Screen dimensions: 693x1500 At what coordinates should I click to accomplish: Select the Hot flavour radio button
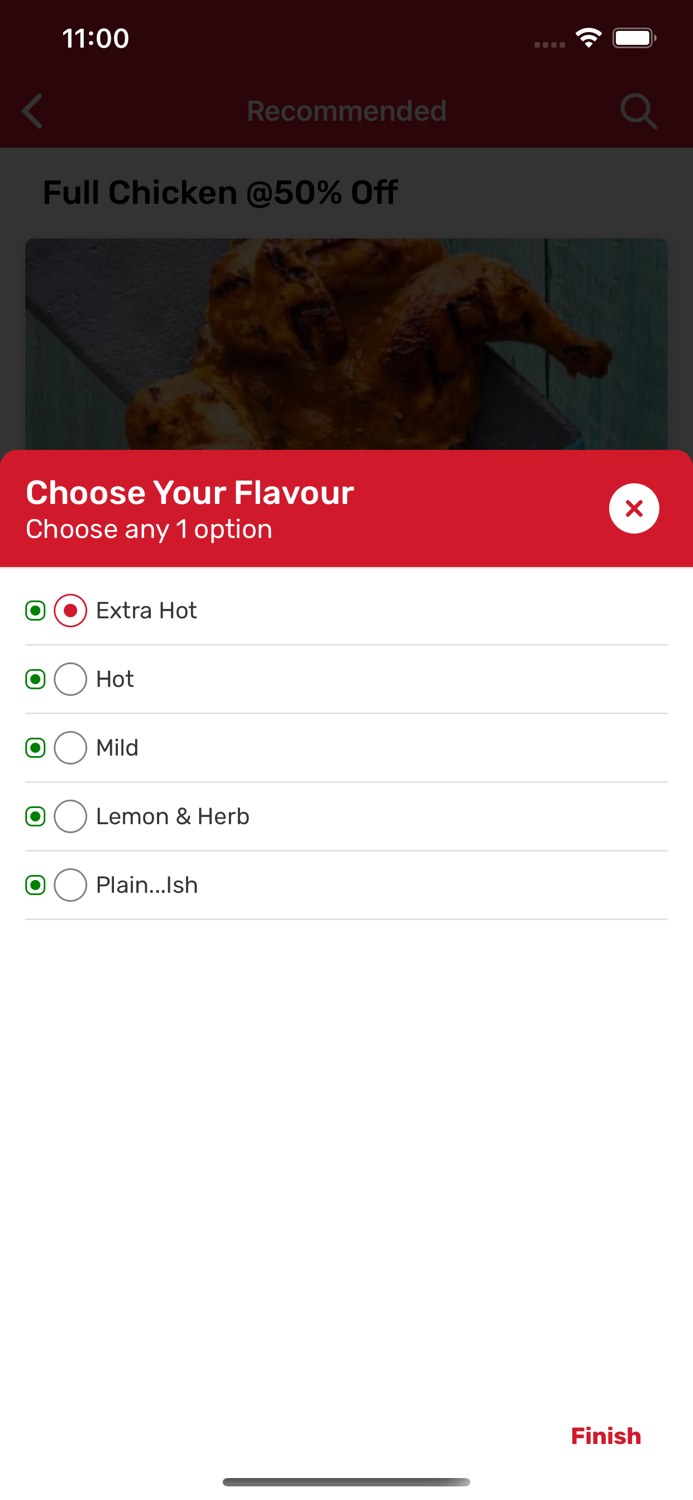click(70, 679)
